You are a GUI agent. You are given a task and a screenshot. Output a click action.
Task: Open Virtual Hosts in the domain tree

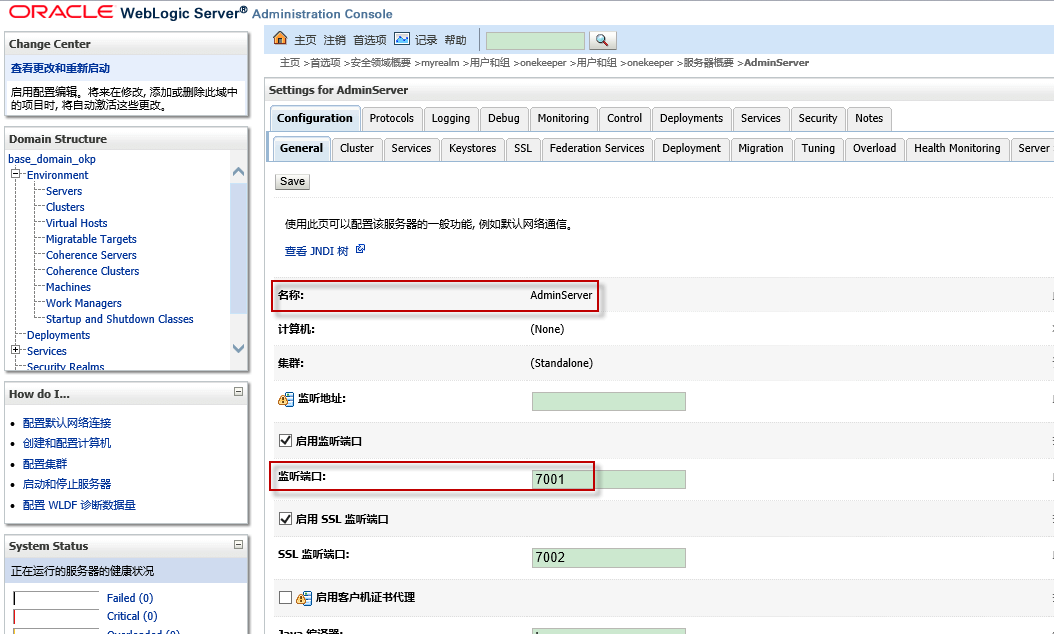[x=77, y=223]
